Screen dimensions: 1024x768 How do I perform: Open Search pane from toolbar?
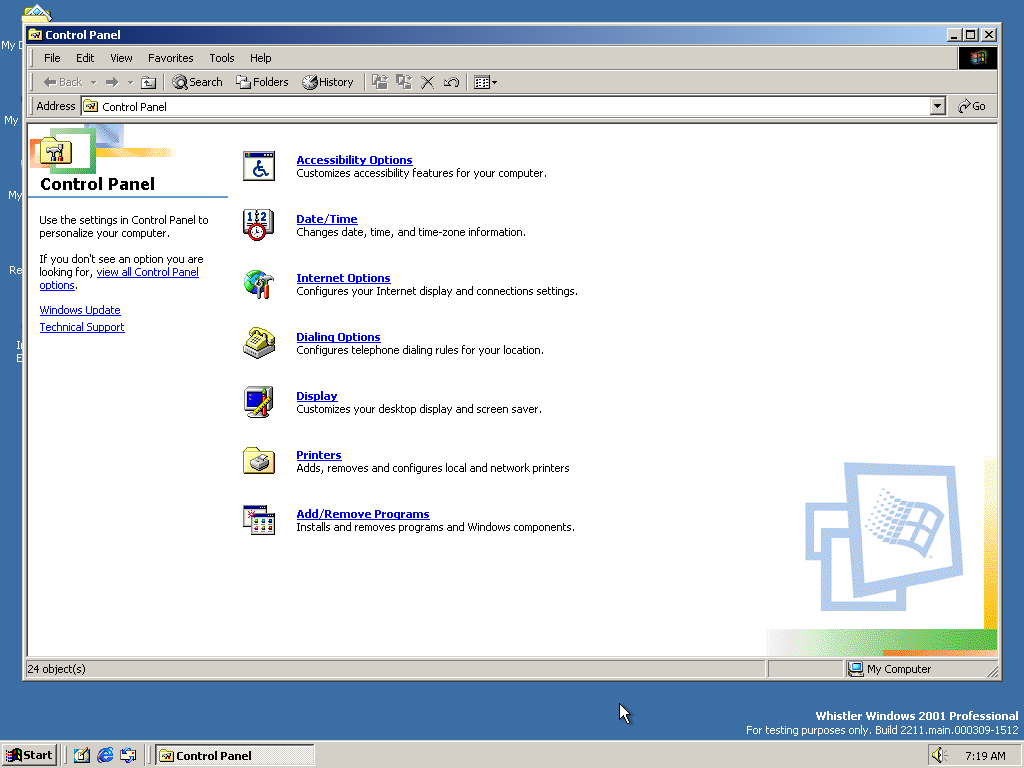pos(197,82)
